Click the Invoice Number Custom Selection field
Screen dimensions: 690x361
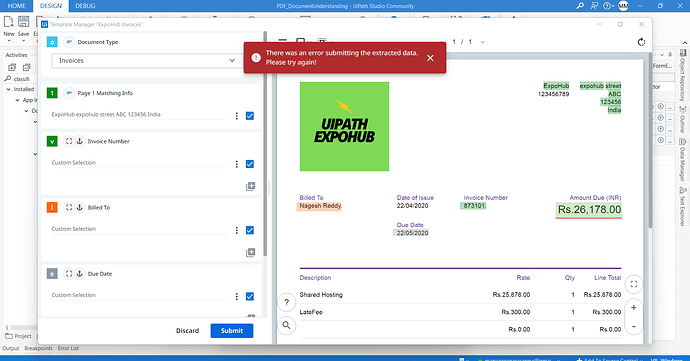click(x=139, y=163)
